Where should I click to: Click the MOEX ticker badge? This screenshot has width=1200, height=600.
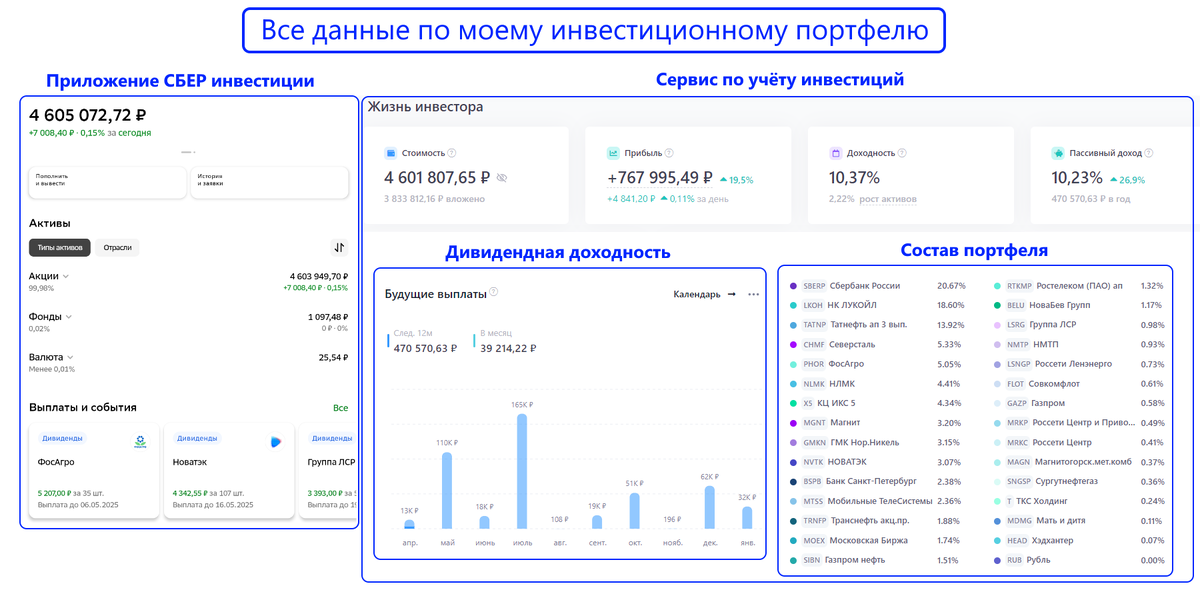(x=814, y=540)
